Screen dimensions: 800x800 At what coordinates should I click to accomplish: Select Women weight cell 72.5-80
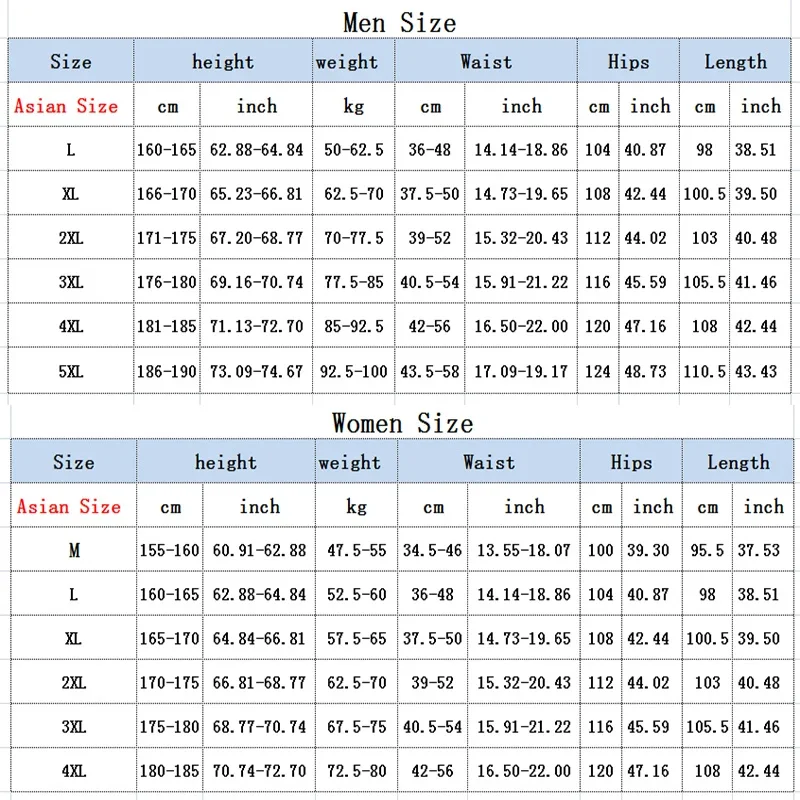pos(356,770)
